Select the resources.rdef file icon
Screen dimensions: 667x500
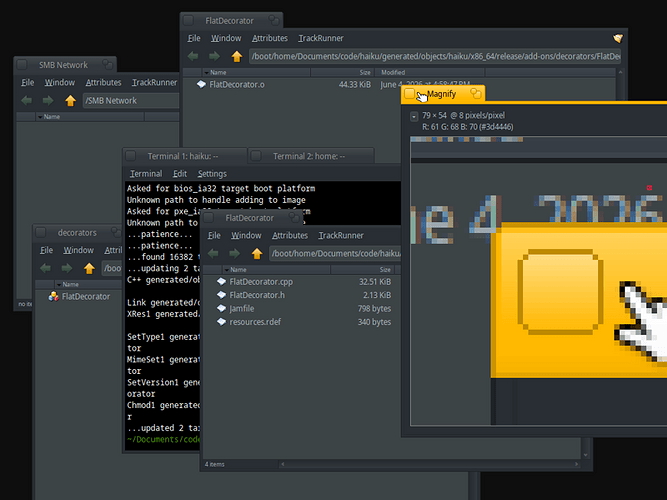point(221,322)
